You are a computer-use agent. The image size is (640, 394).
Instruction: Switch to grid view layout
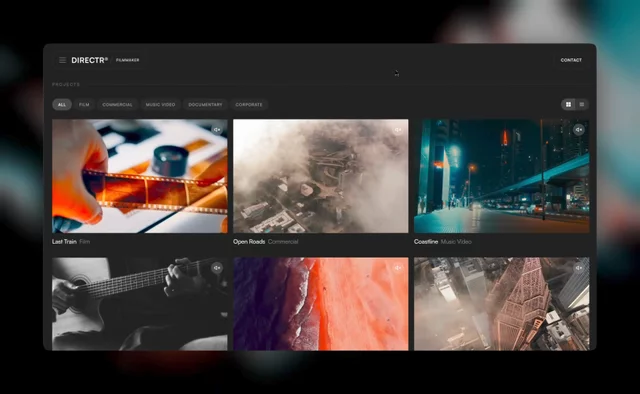[568, 105]
